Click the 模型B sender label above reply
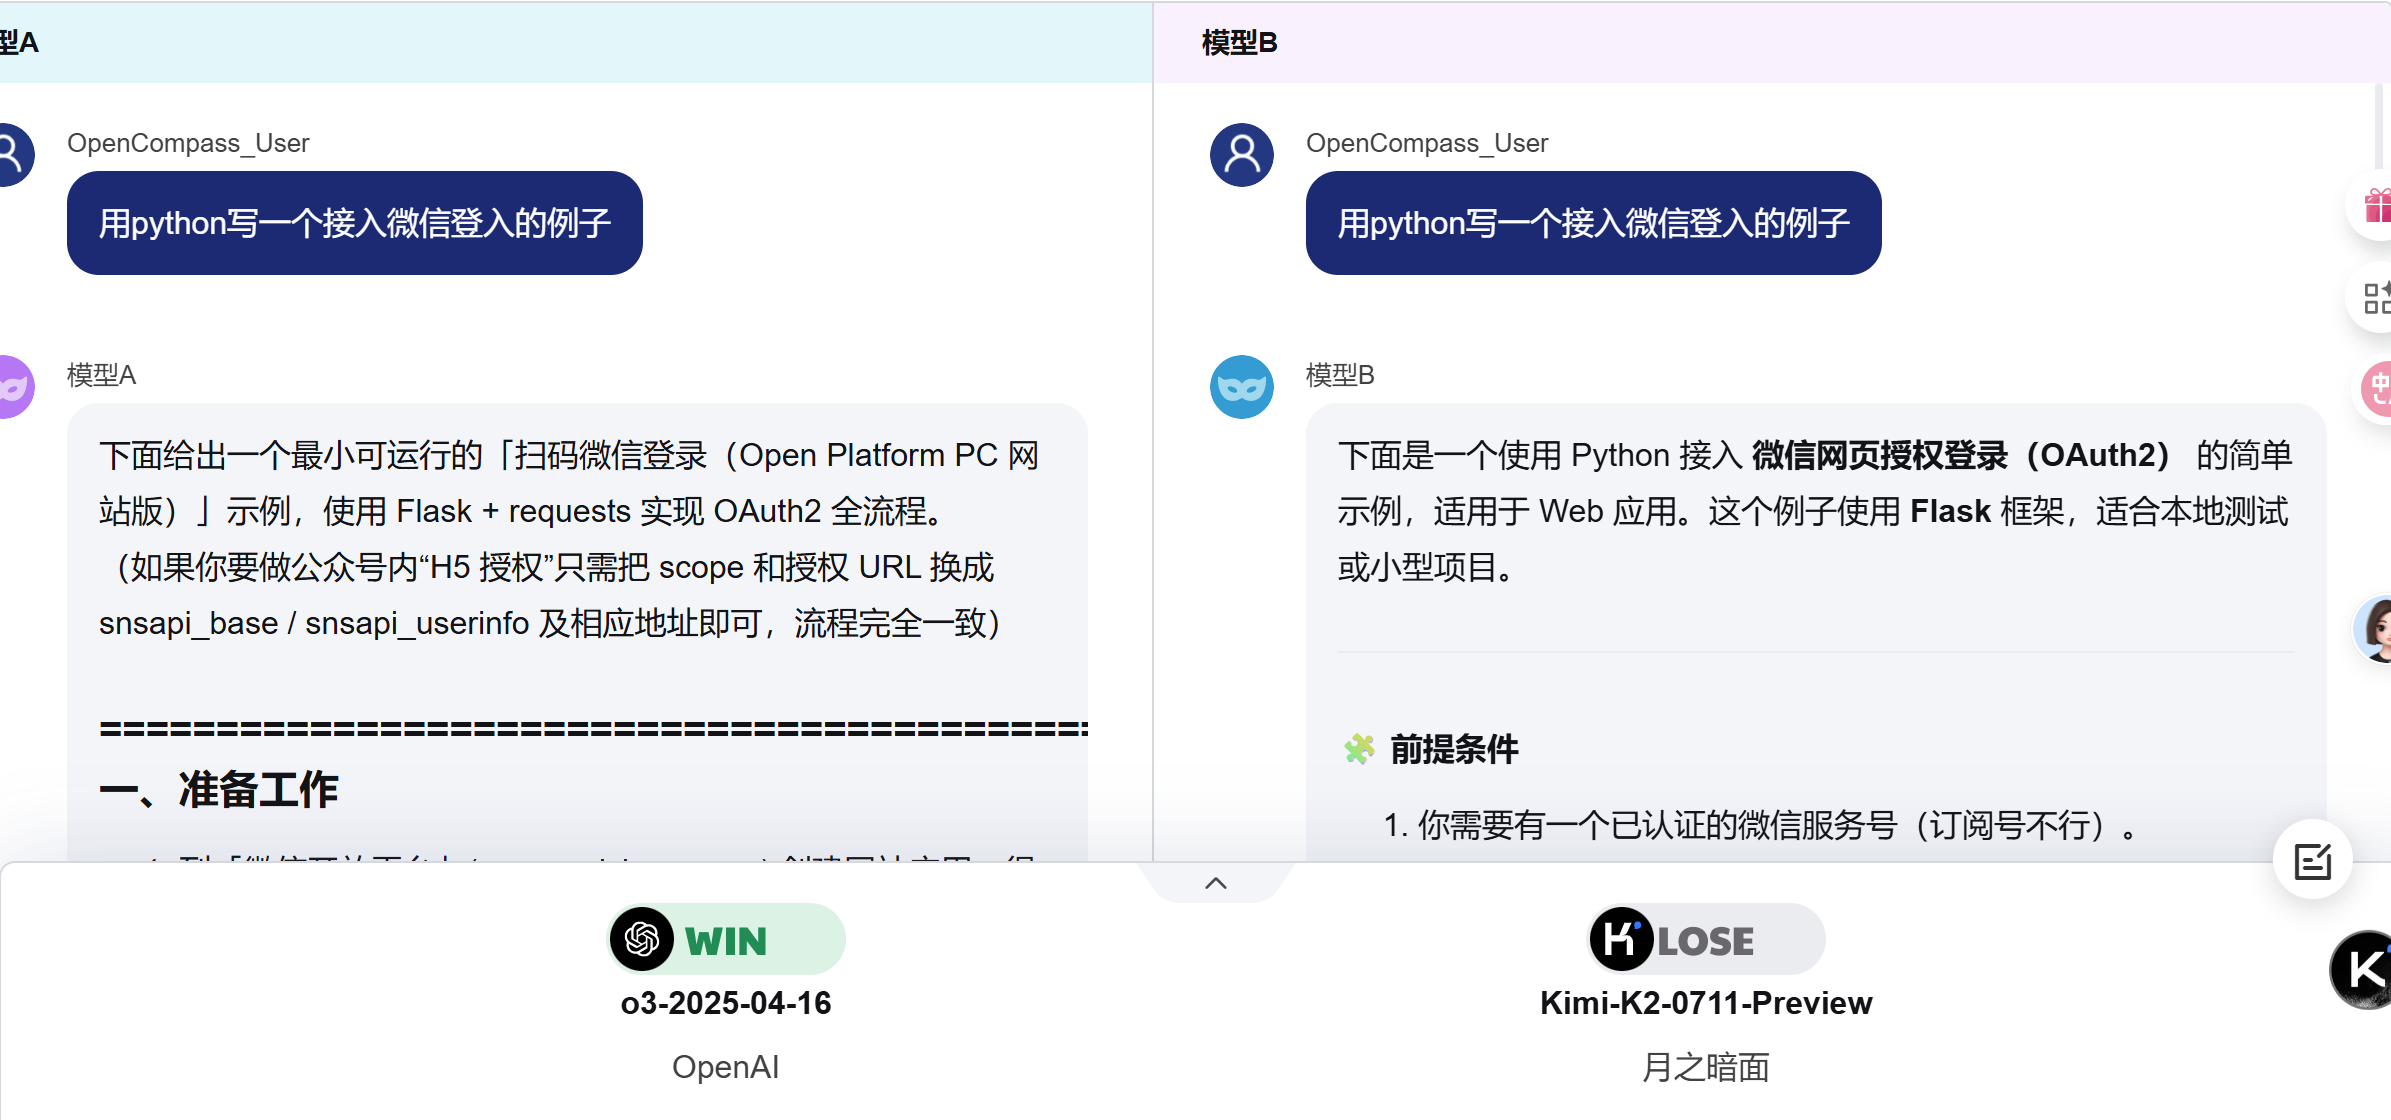 tap(1341, 375)
